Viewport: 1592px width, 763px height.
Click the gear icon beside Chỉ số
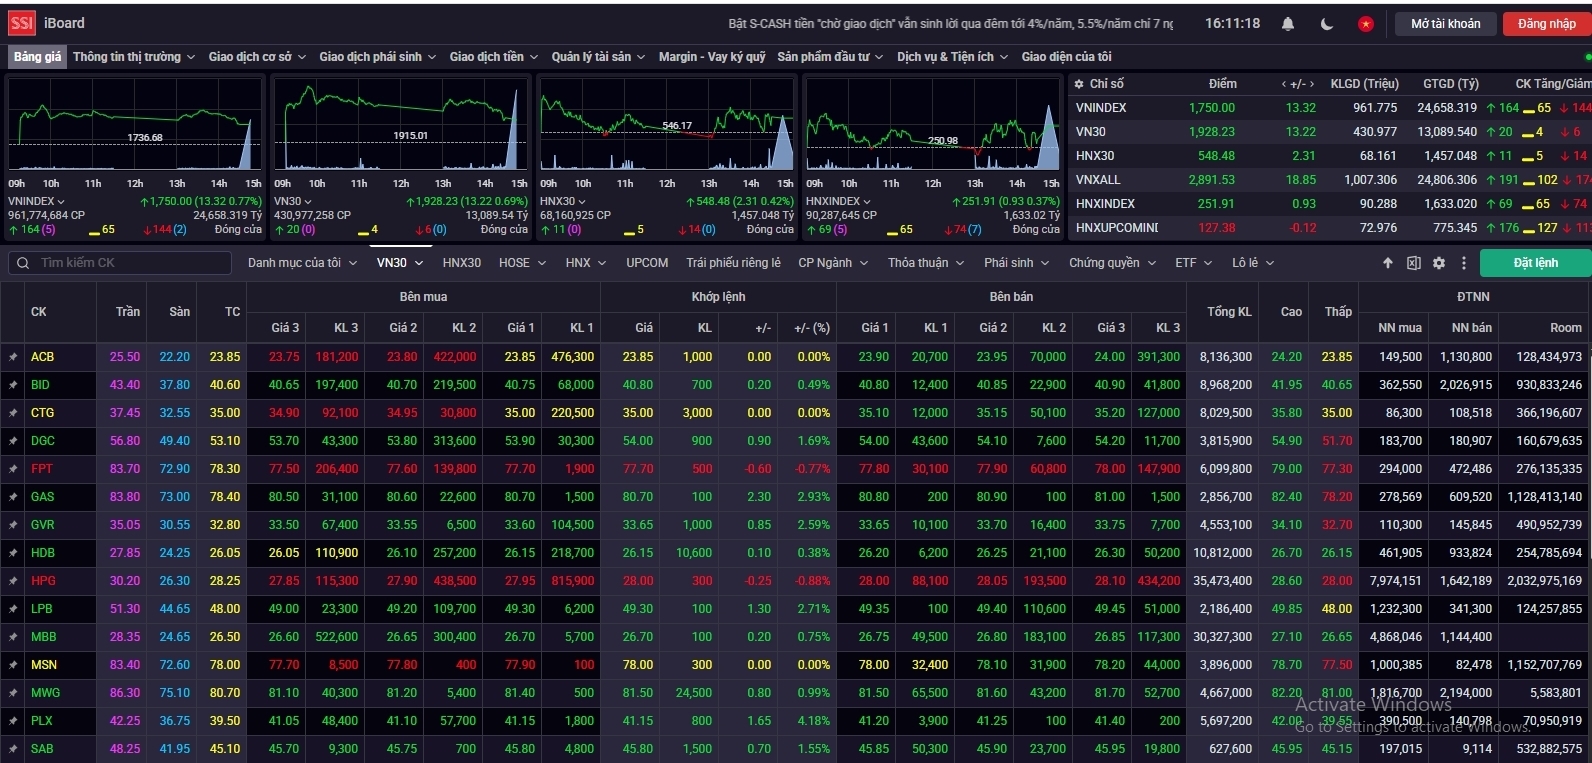(1078, 84)
